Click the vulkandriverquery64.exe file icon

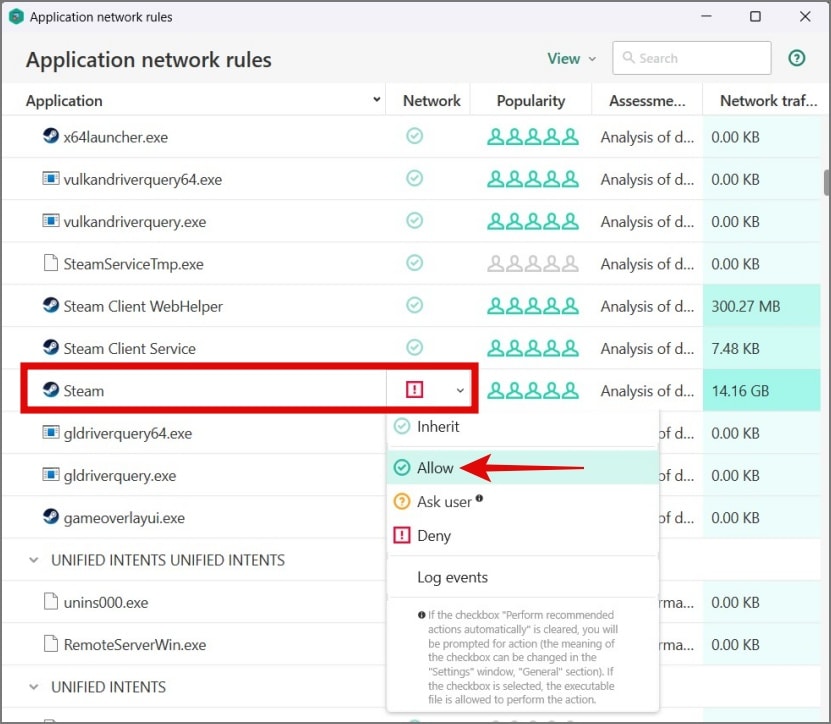(x=50, y=178)
